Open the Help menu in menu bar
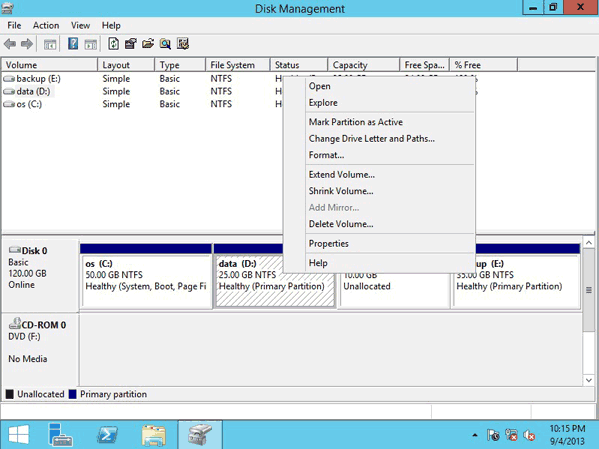The height and width of the screenshot is (449, 599). pyautogui.click(x=111, y=26)
